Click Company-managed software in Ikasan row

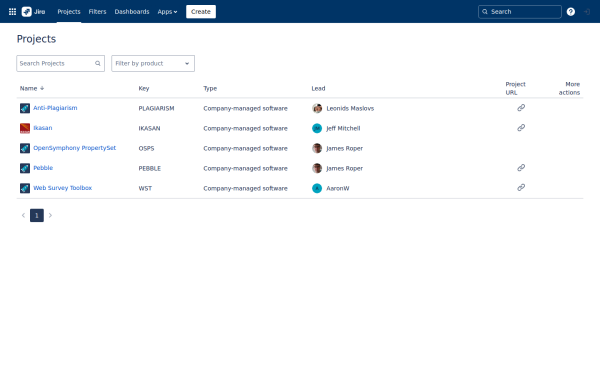(x=245, y=128)
